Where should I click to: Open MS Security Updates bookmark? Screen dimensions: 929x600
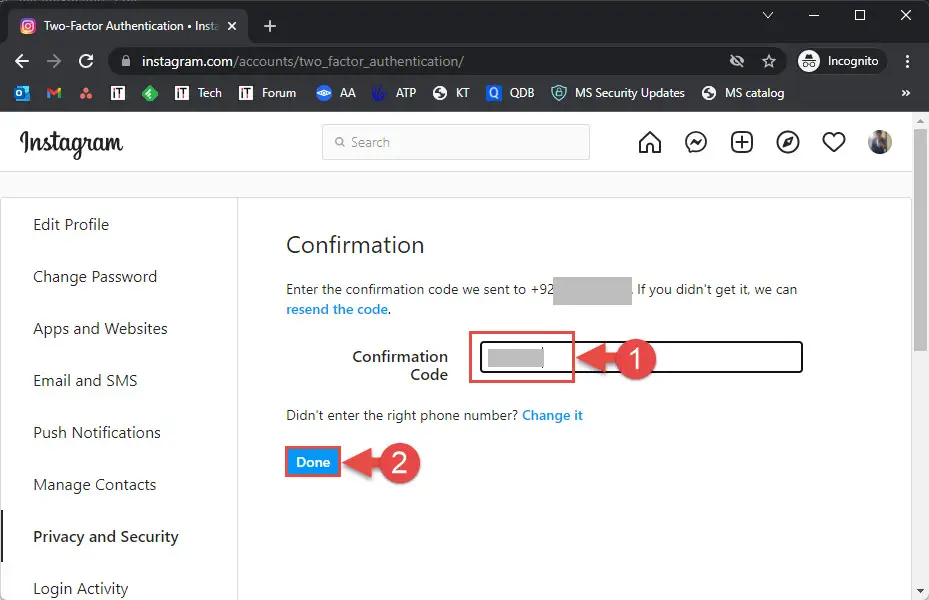[617, 93]
